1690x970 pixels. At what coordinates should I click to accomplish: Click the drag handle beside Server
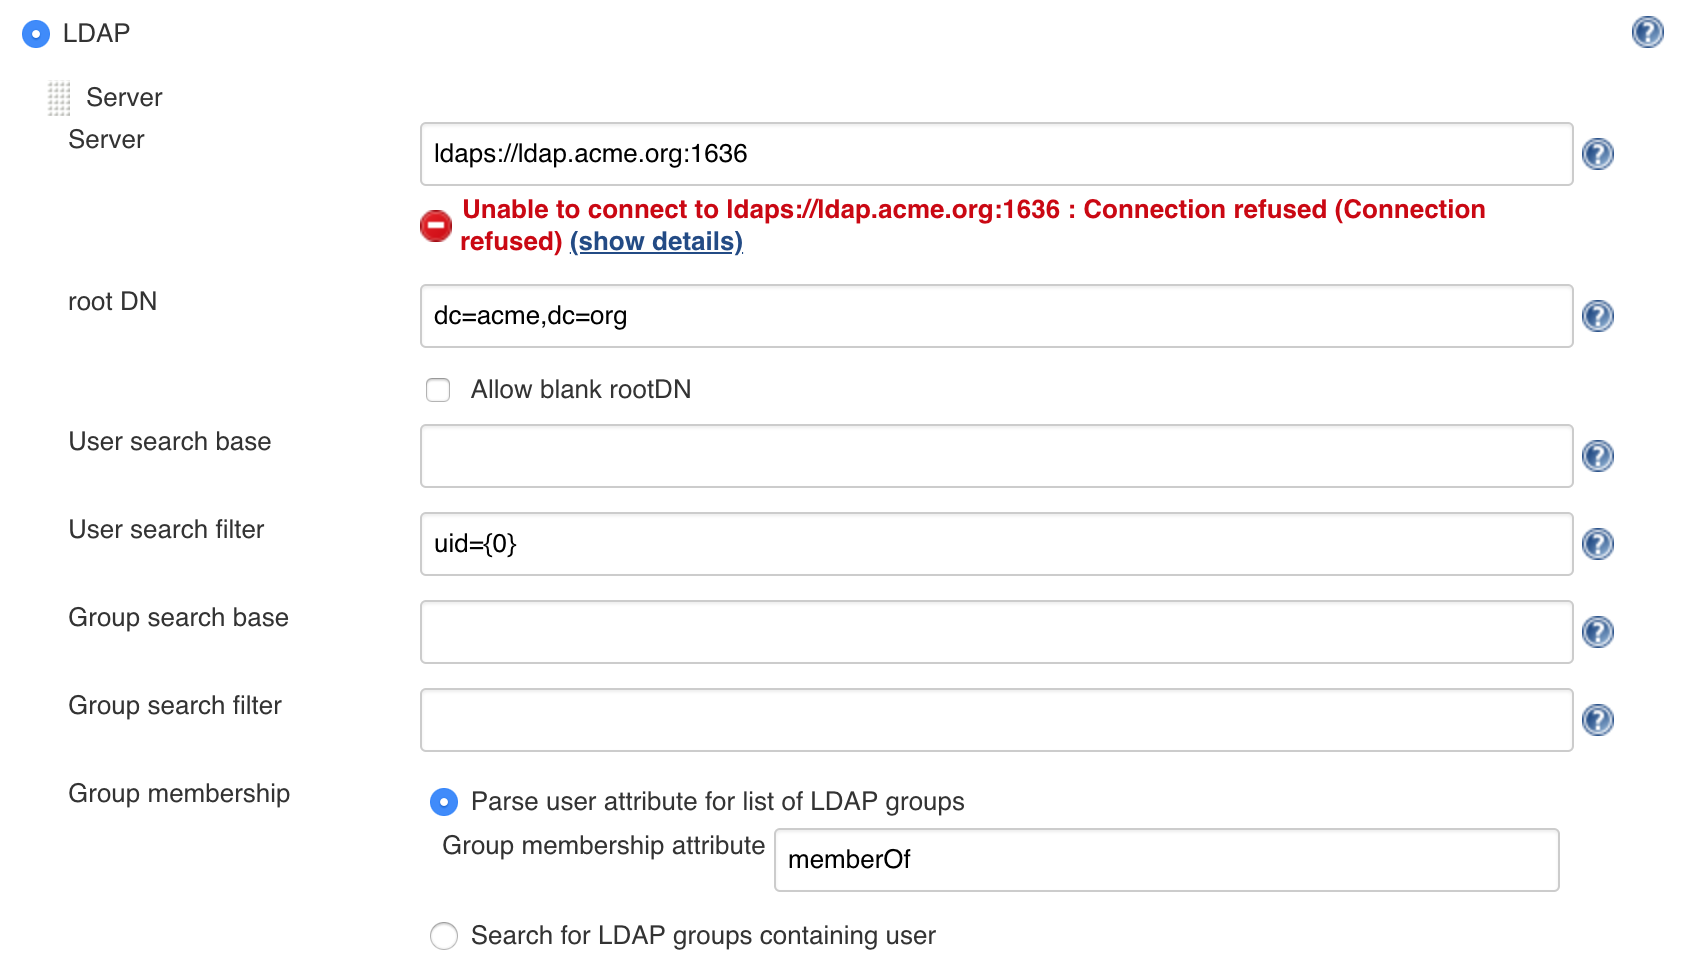[x=59, y=96]
